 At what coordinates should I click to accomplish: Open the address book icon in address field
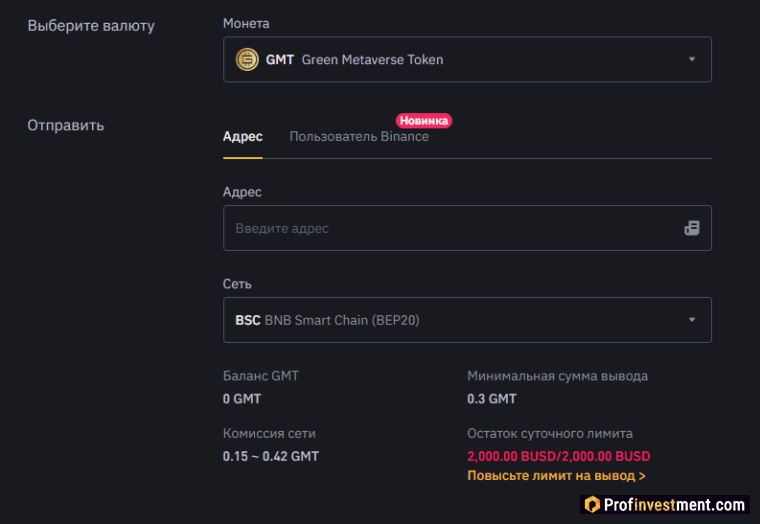692,228
